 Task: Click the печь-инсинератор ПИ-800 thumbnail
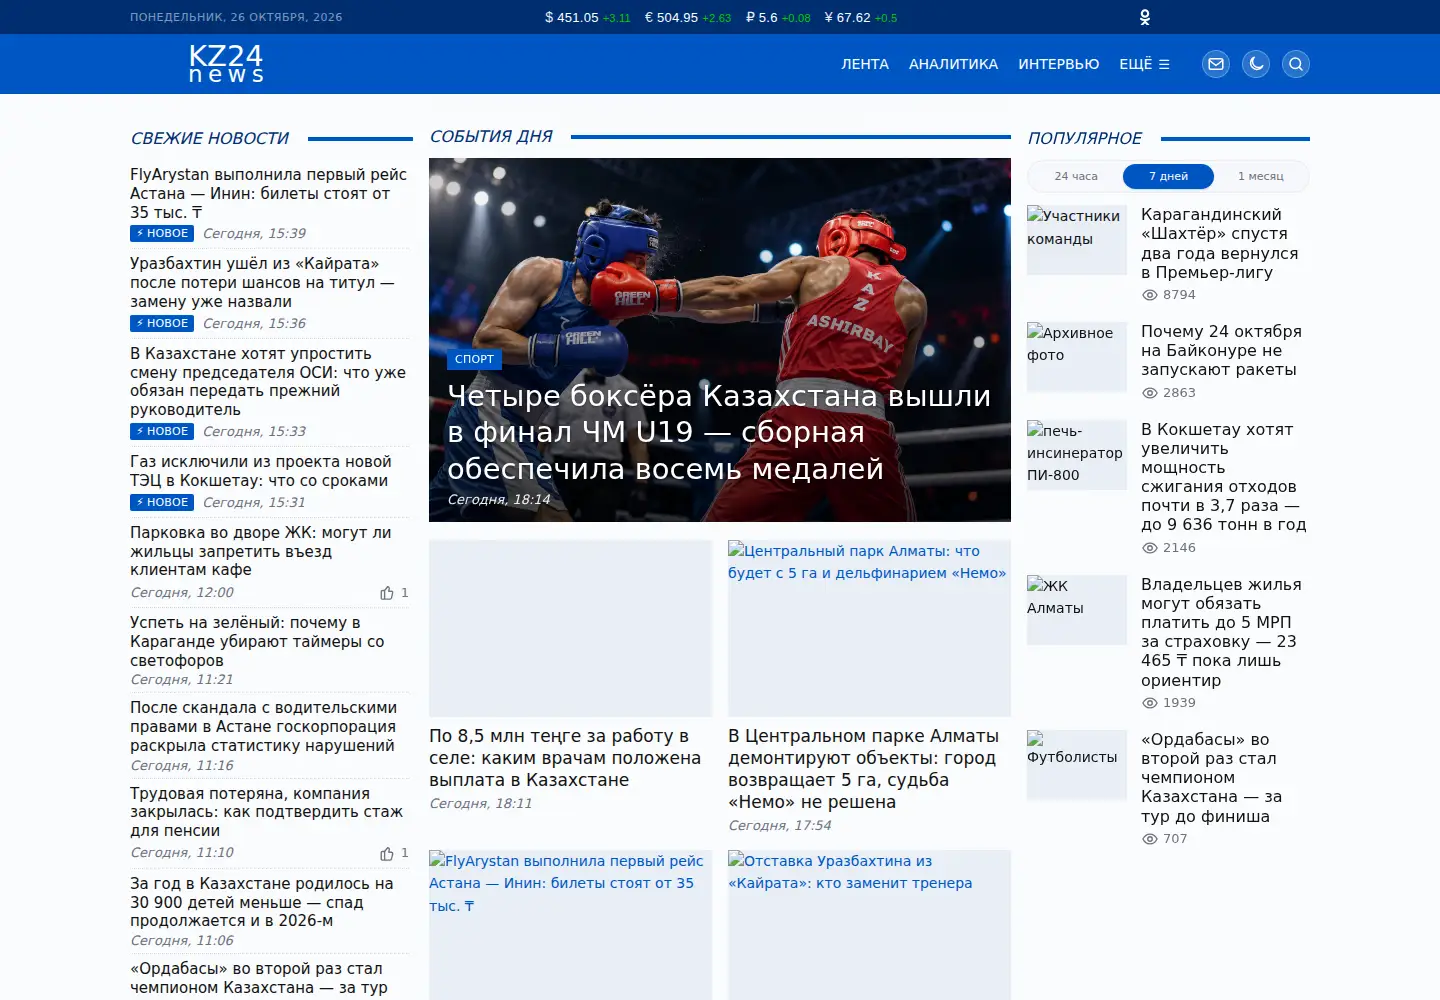pos(1077,455)
